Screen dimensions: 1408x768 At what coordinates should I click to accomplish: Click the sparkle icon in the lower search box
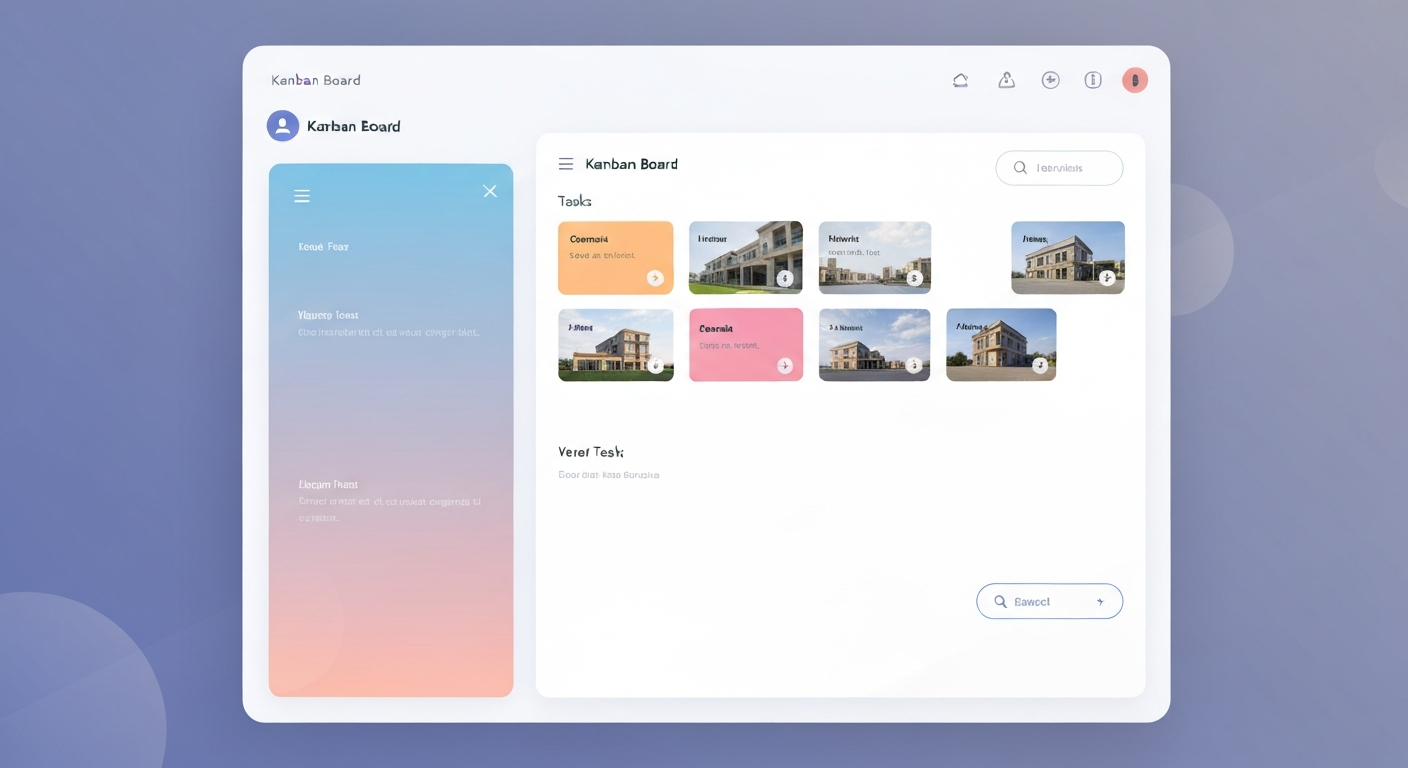click(x=1100, y=602)
